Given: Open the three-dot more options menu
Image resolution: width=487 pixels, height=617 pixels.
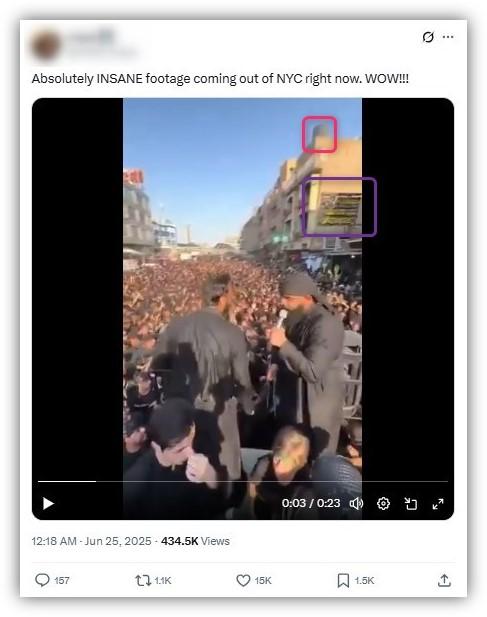Looking at the screenshot, I should click(448, 37).
